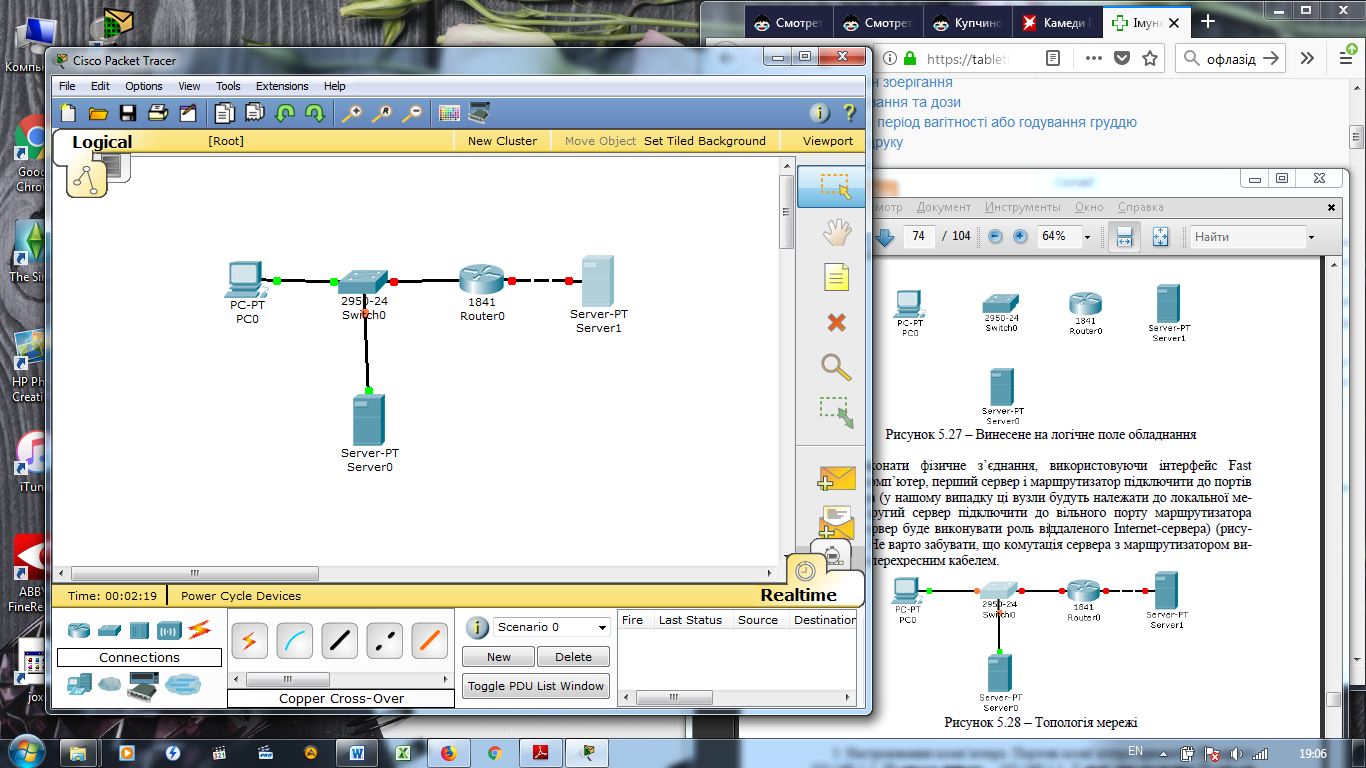The image size is (1366, 768).
Task: Add Simple PDU envelope tool
Action: (x=837, y=479)
